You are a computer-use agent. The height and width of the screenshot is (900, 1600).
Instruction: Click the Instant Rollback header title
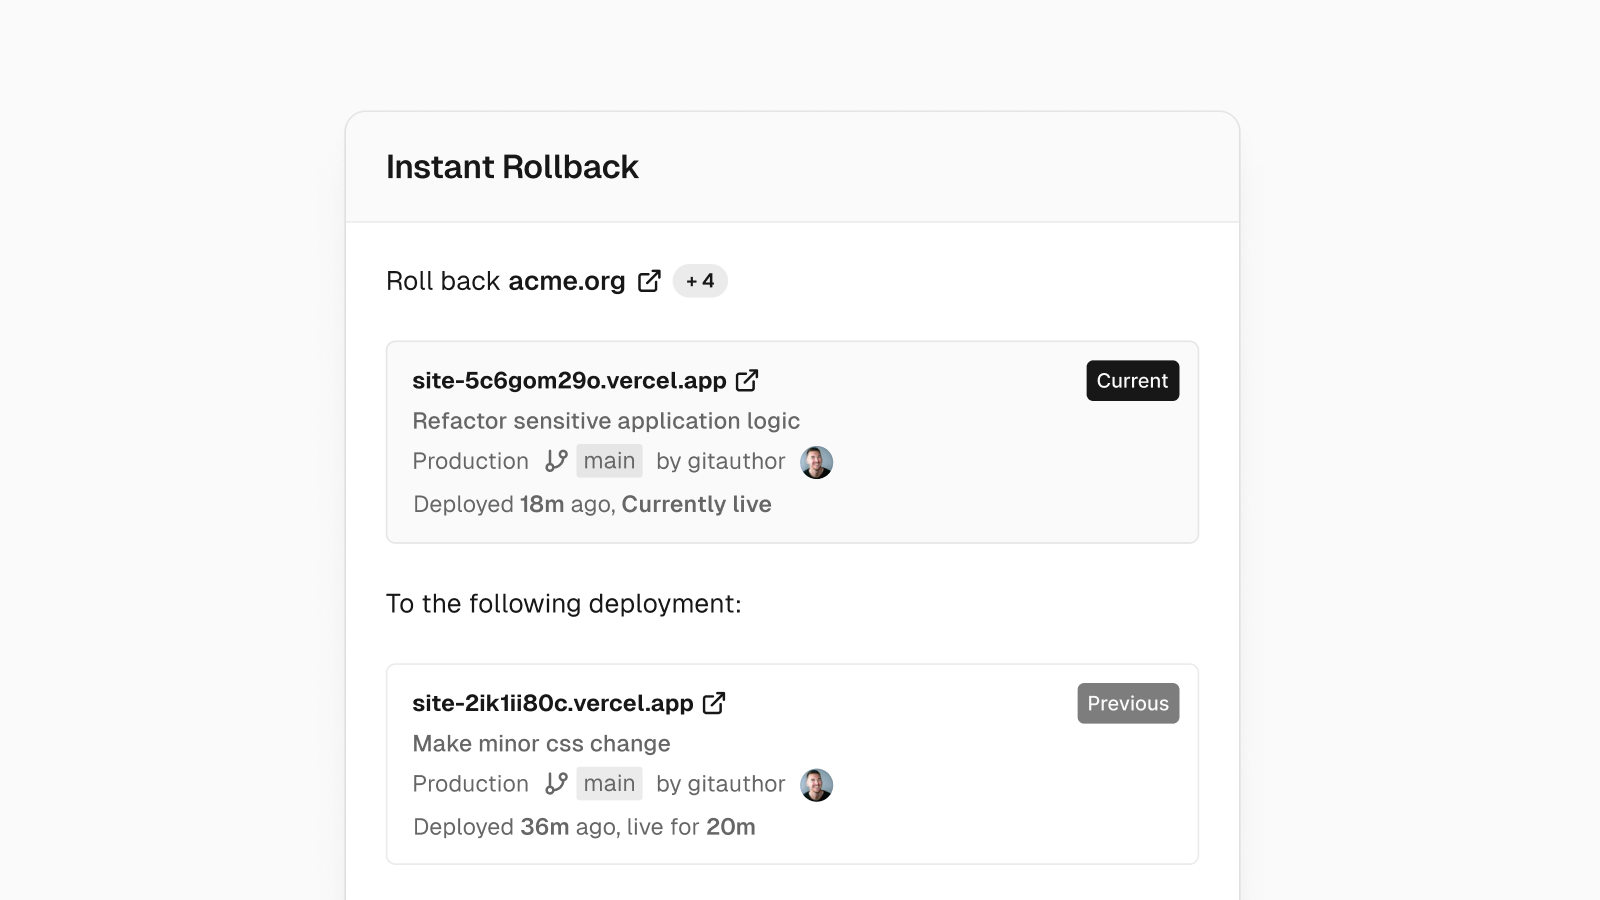(x=513, y=167)
